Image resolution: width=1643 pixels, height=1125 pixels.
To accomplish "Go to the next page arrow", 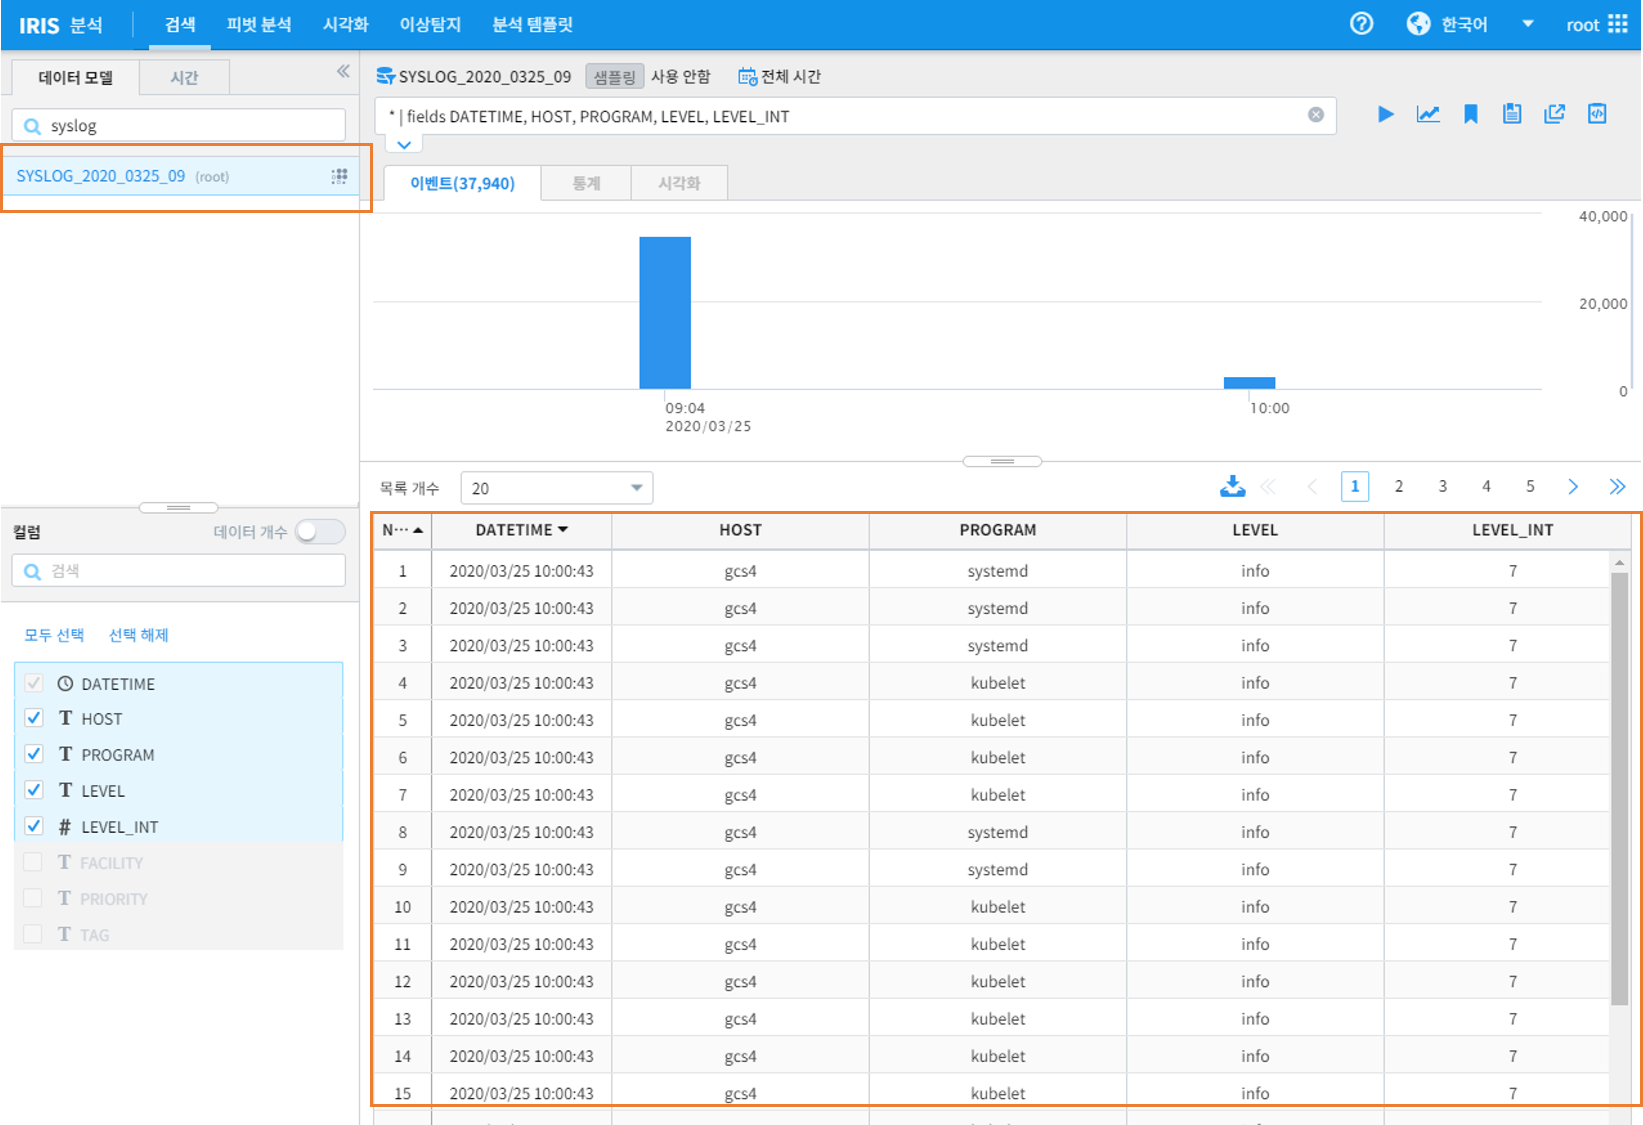I will [1573, 486].
